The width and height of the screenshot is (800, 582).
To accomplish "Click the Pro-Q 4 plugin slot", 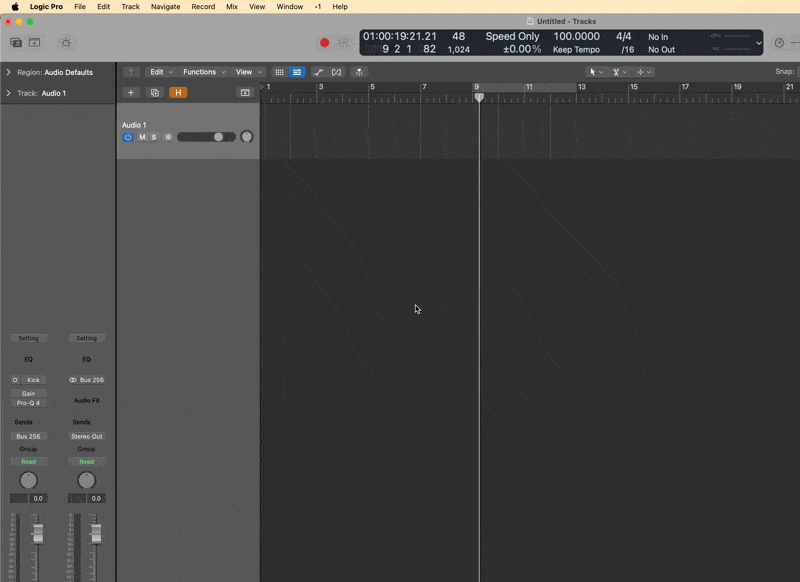I will [x=28, y=403].
